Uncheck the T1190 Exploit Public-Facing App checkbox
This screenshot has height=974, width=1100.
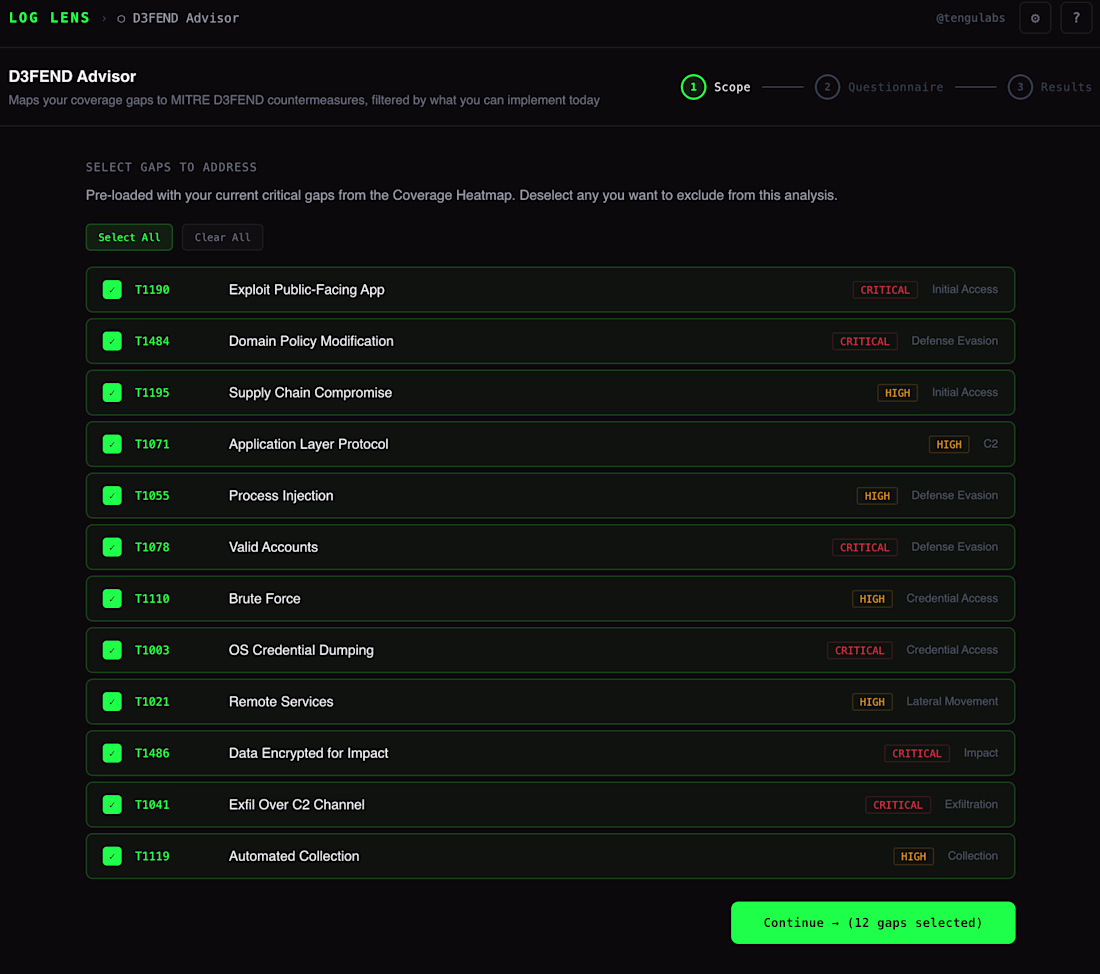point(112,290)
